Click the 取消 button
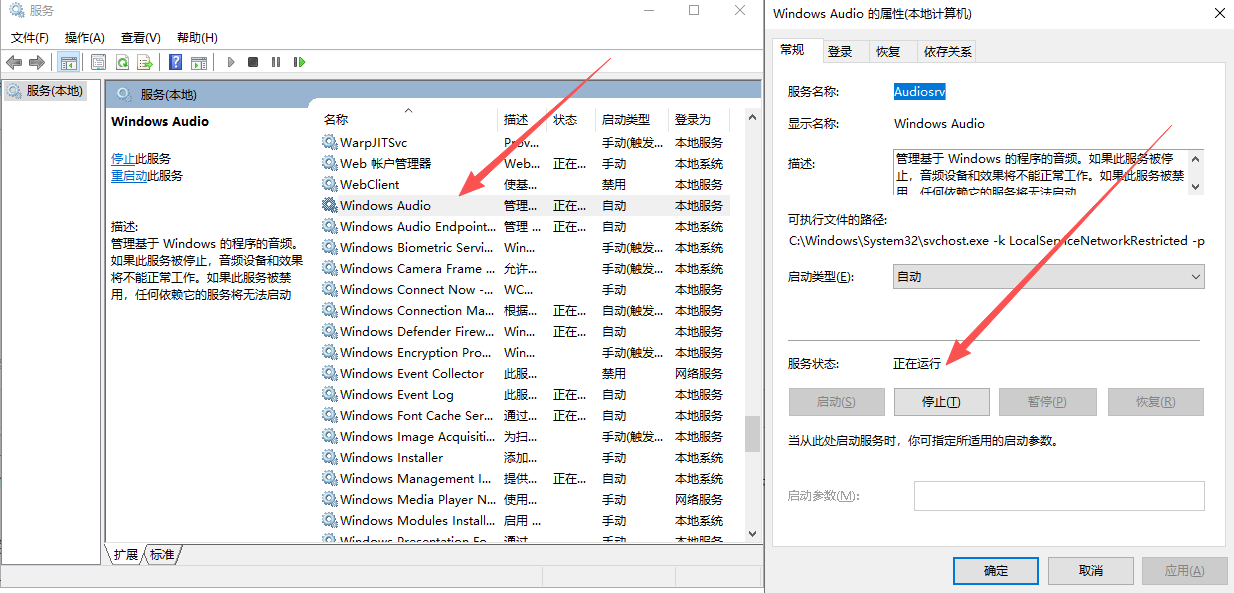 pos(1091,570)
